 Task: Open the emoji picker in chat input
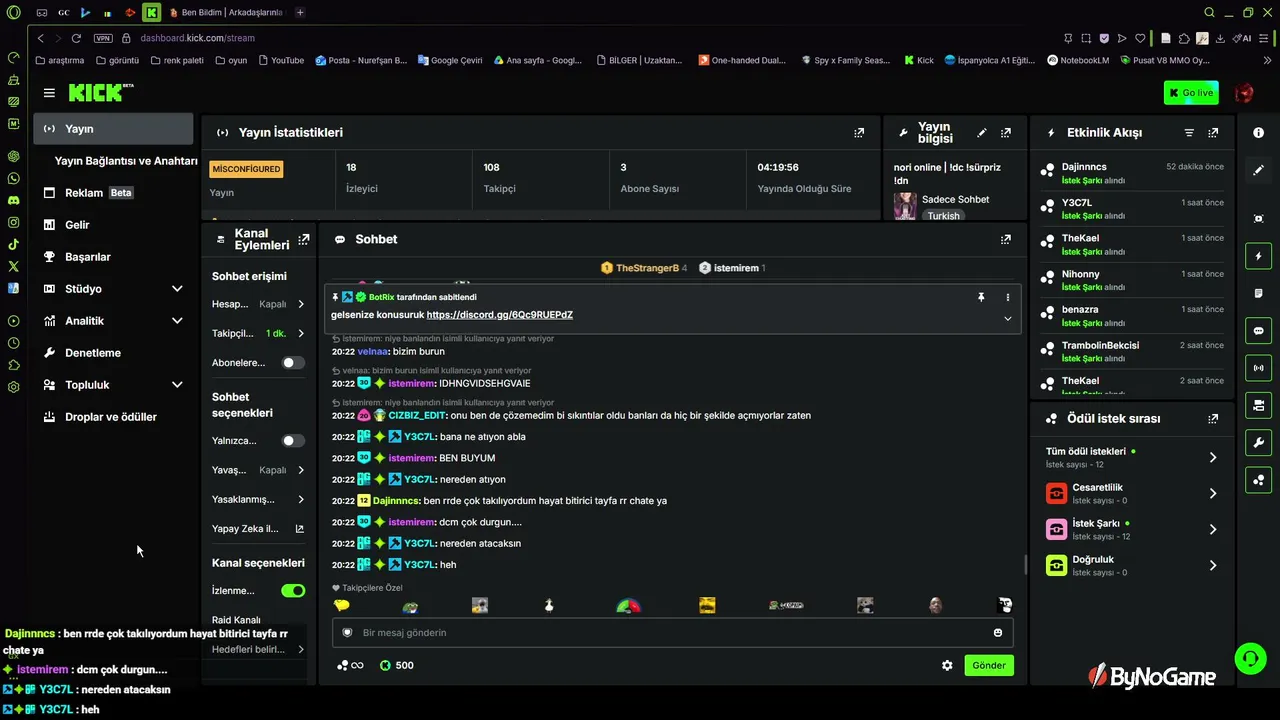[x=998, y=632]
